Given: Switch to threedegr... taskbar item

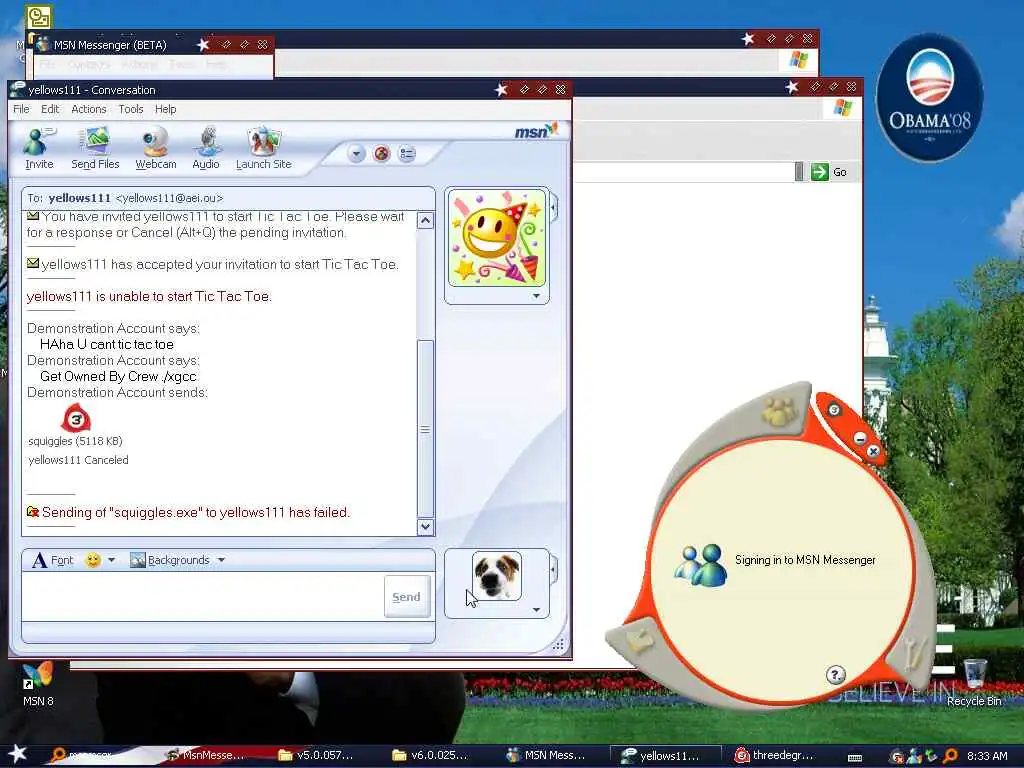Looking at the screenshot, I should coord(776,756).
